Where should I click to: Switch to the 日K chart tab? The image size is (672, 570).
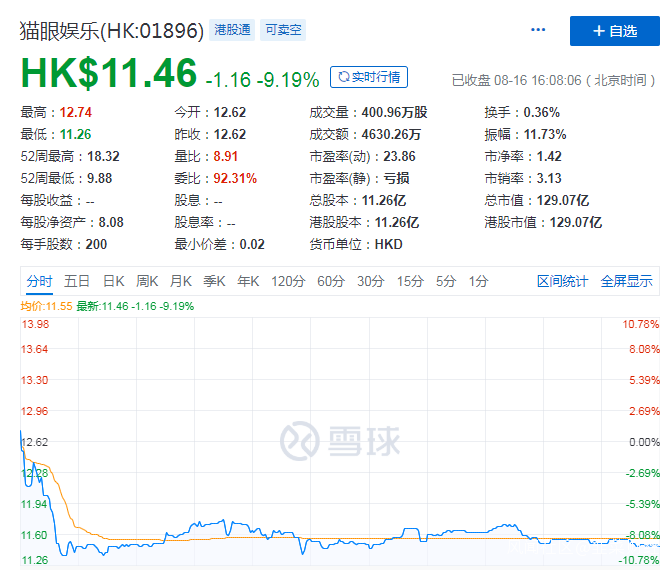114,282
